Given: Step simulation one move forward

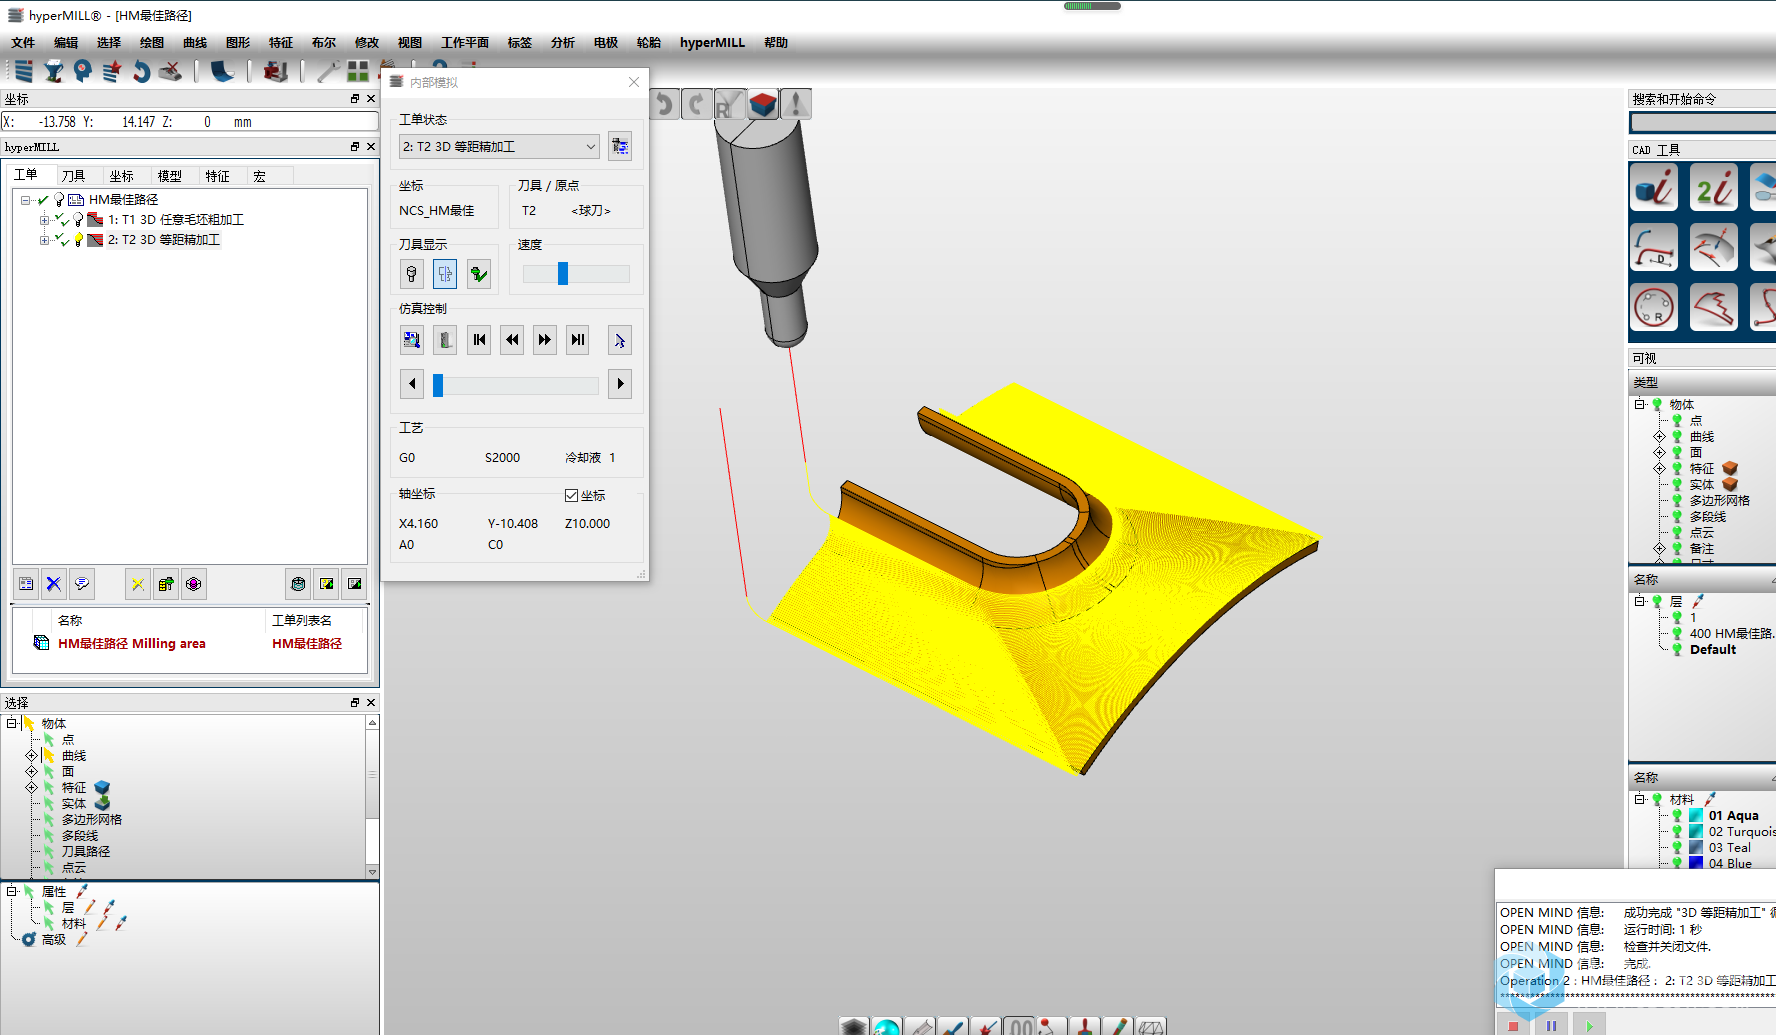Looking at the screenshot, I should (x=620, y=384).
